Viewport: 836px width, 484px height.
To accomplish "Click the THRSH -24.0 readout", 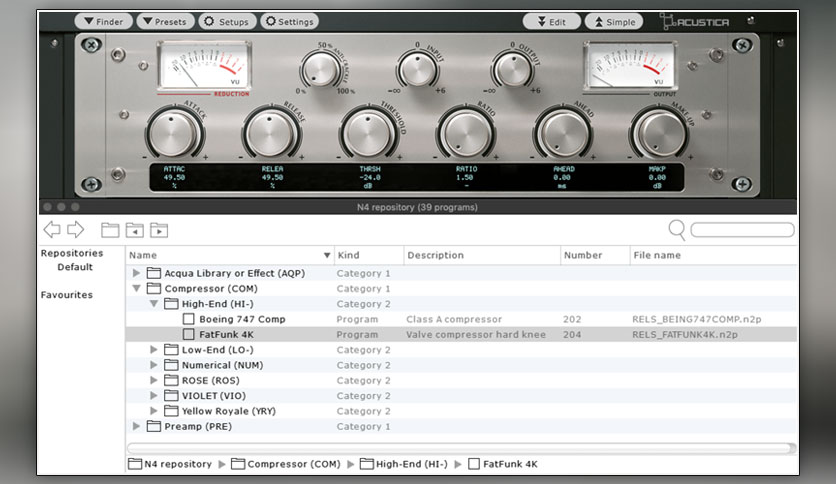I will (x=369, y=177).
